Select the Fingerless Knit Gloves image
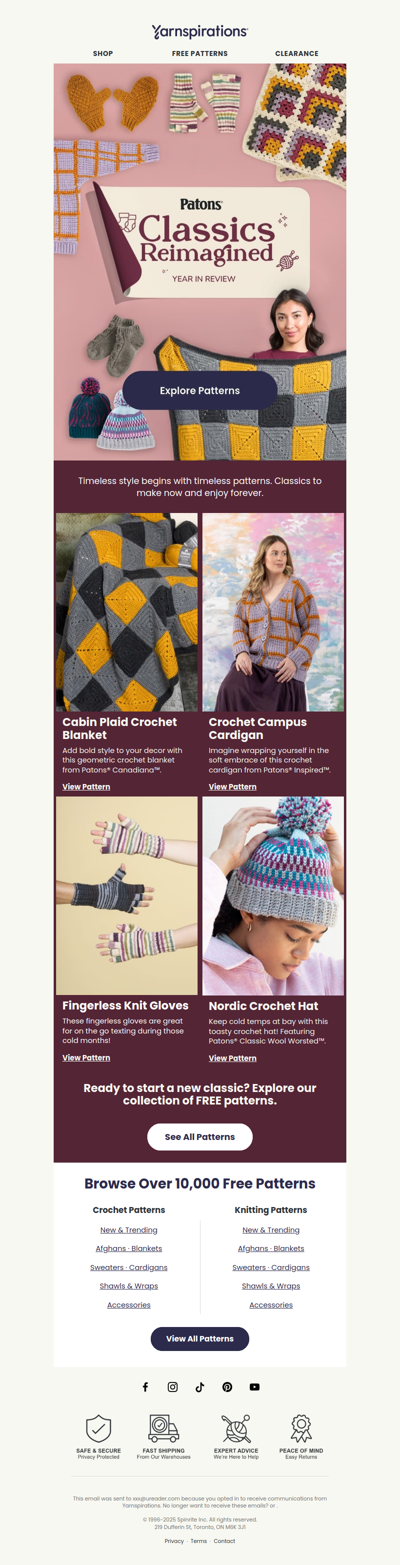Image resolution: width=400 pixels, height=1565 pixels. tap(127, 896)
